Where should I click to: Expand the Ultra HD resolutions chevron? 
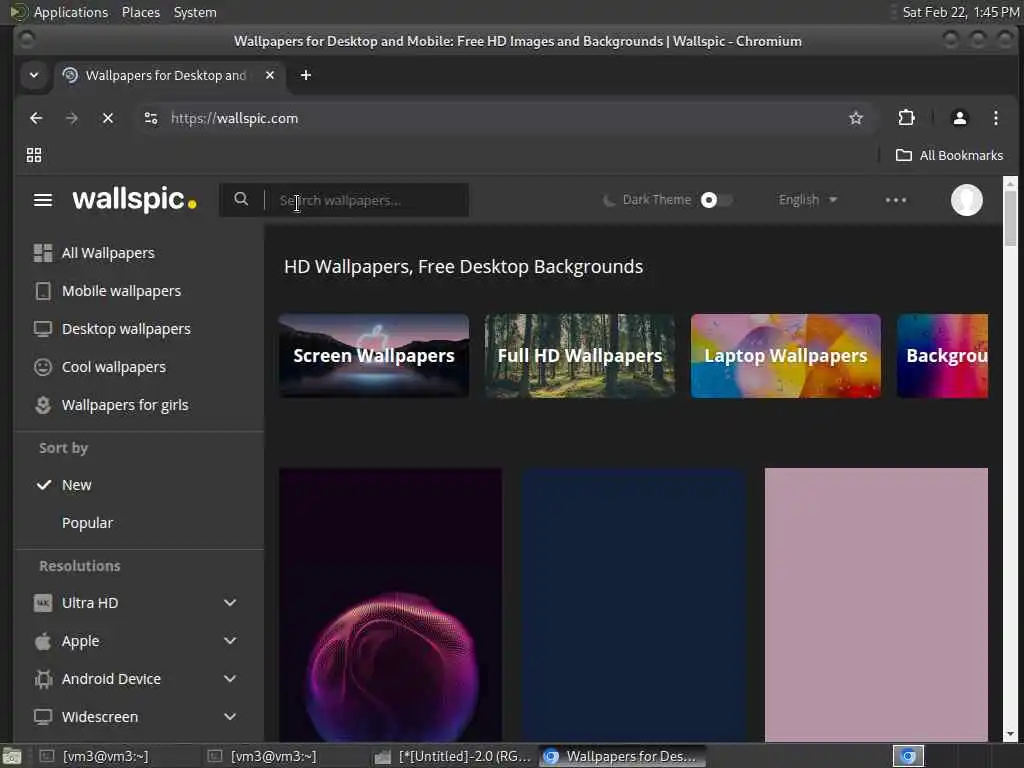[x=230, y=603]
